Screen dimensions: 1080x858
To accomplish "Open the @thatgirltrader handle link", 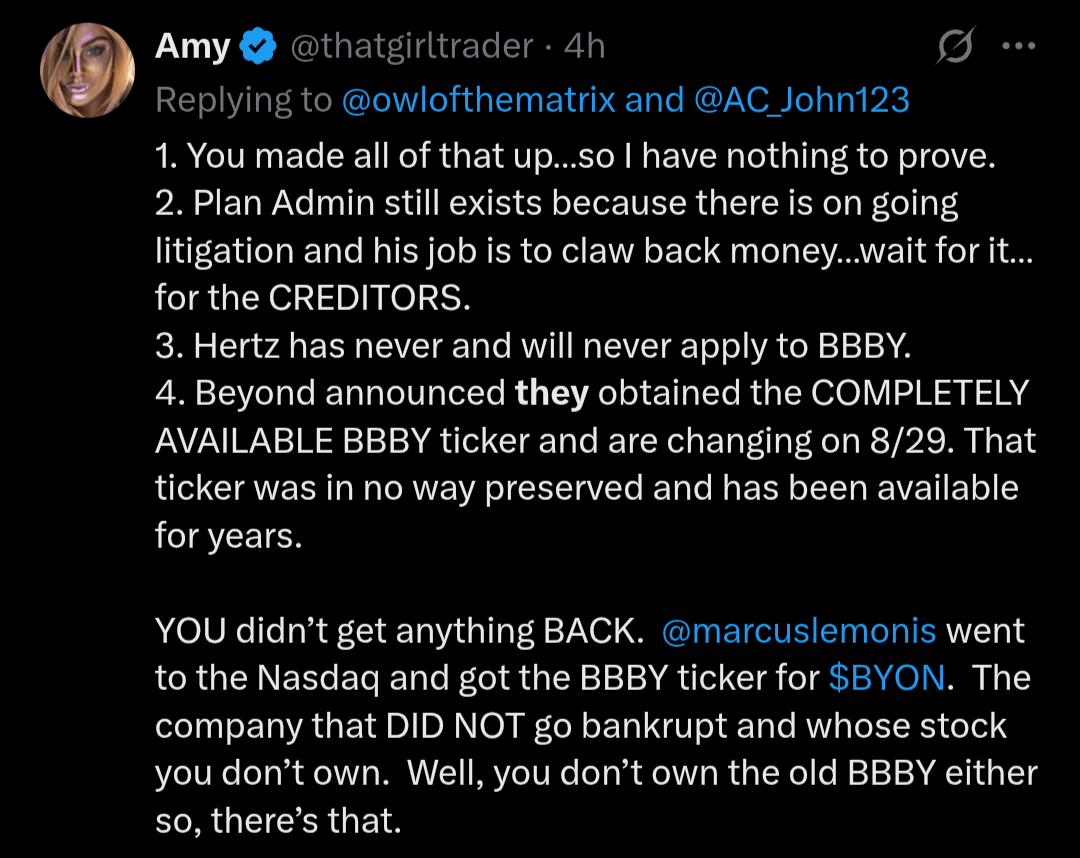I will 411,46.
